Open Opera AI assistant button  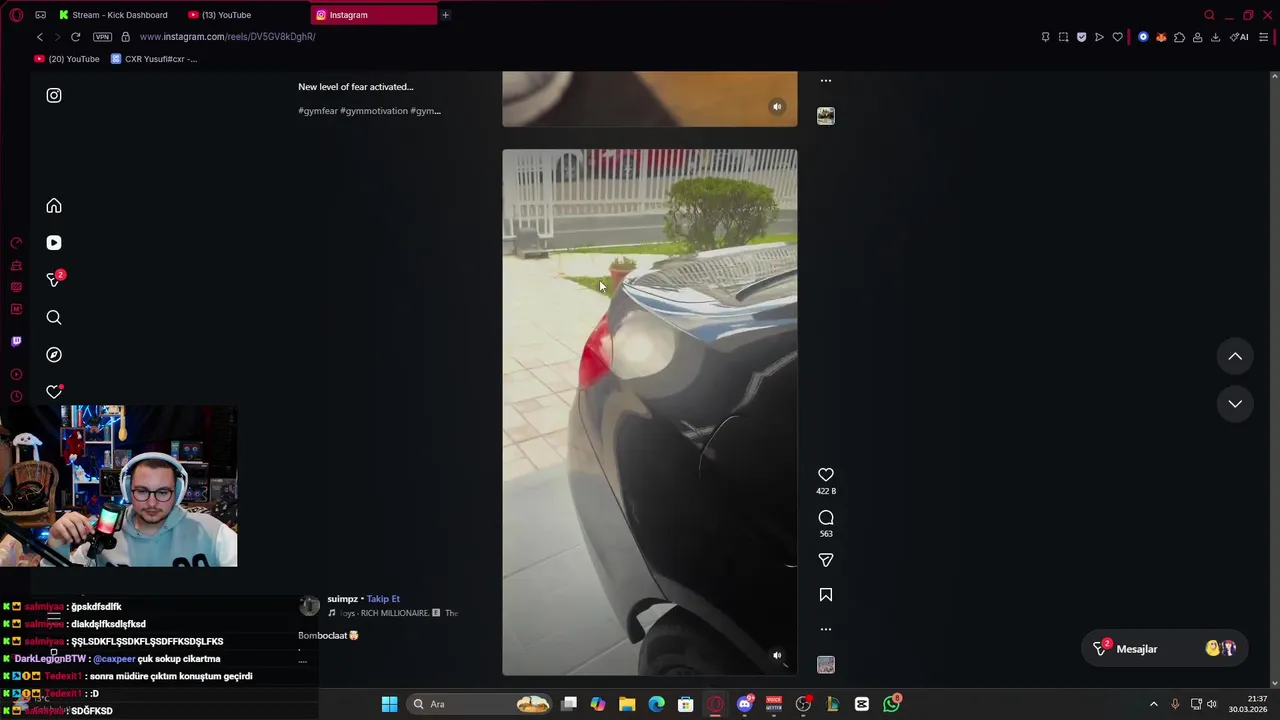1239,37
